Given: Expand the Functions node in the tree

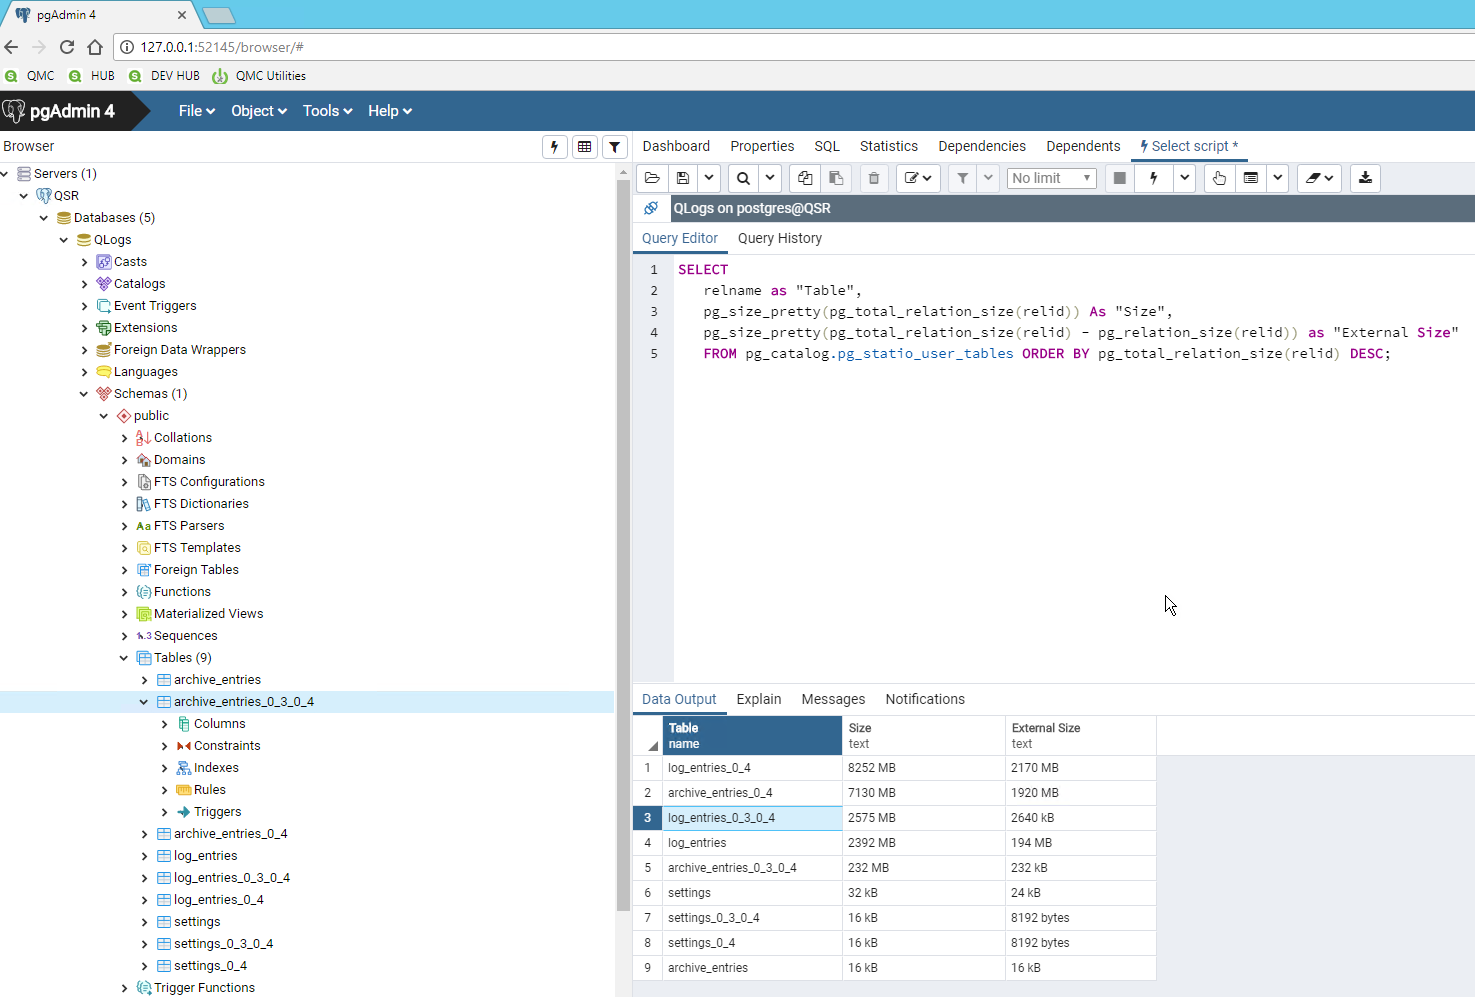Looking at the screenshot, I should point(125,591).
